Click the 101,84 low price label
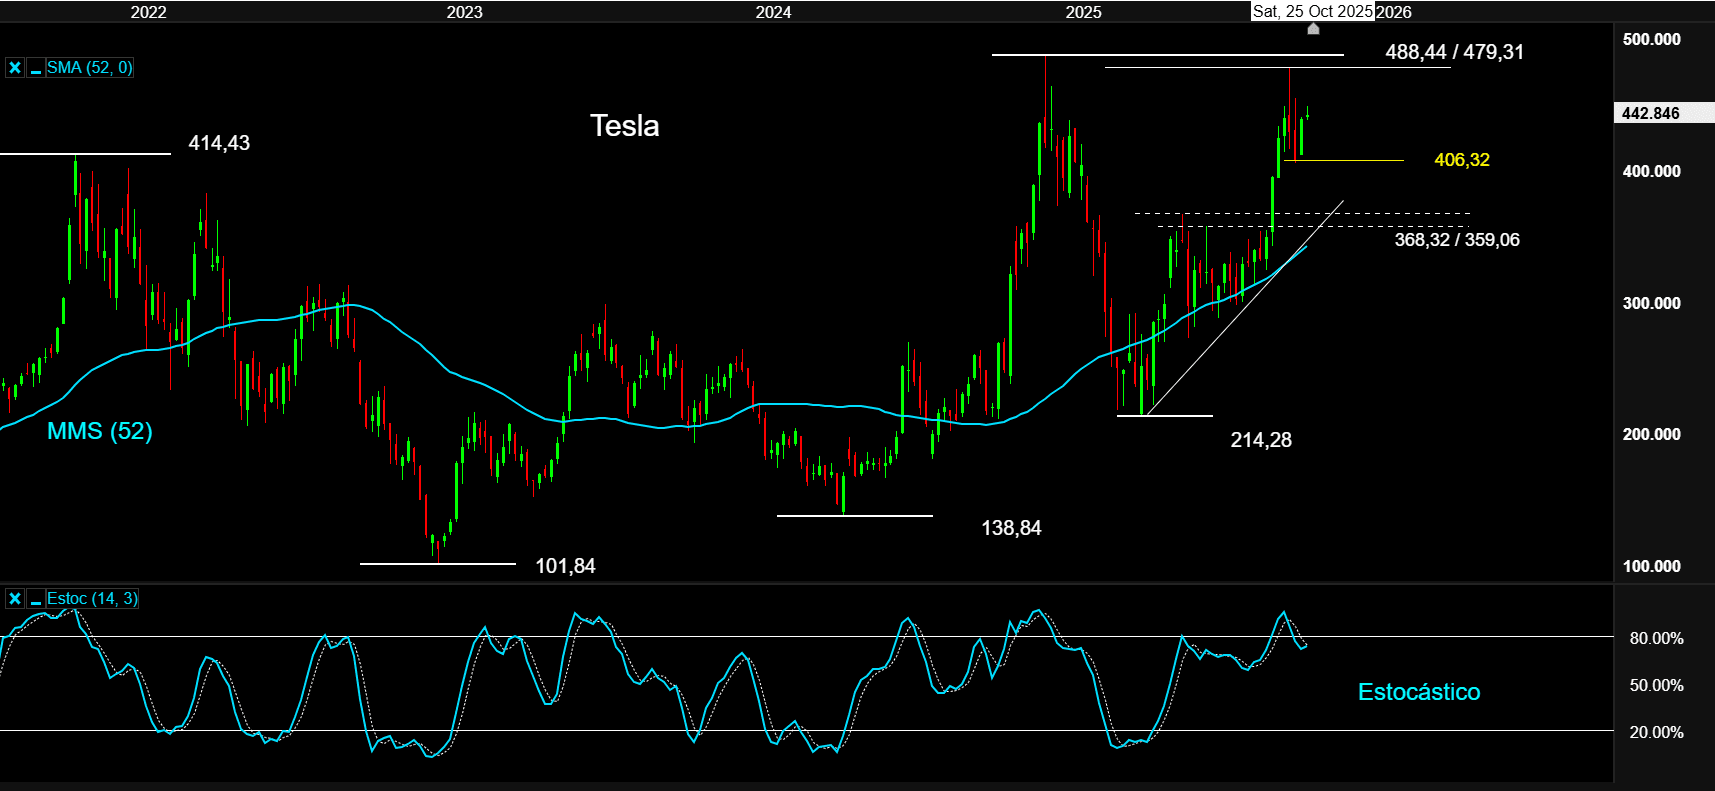This screenshot has width=1715, height=791. 565,566
